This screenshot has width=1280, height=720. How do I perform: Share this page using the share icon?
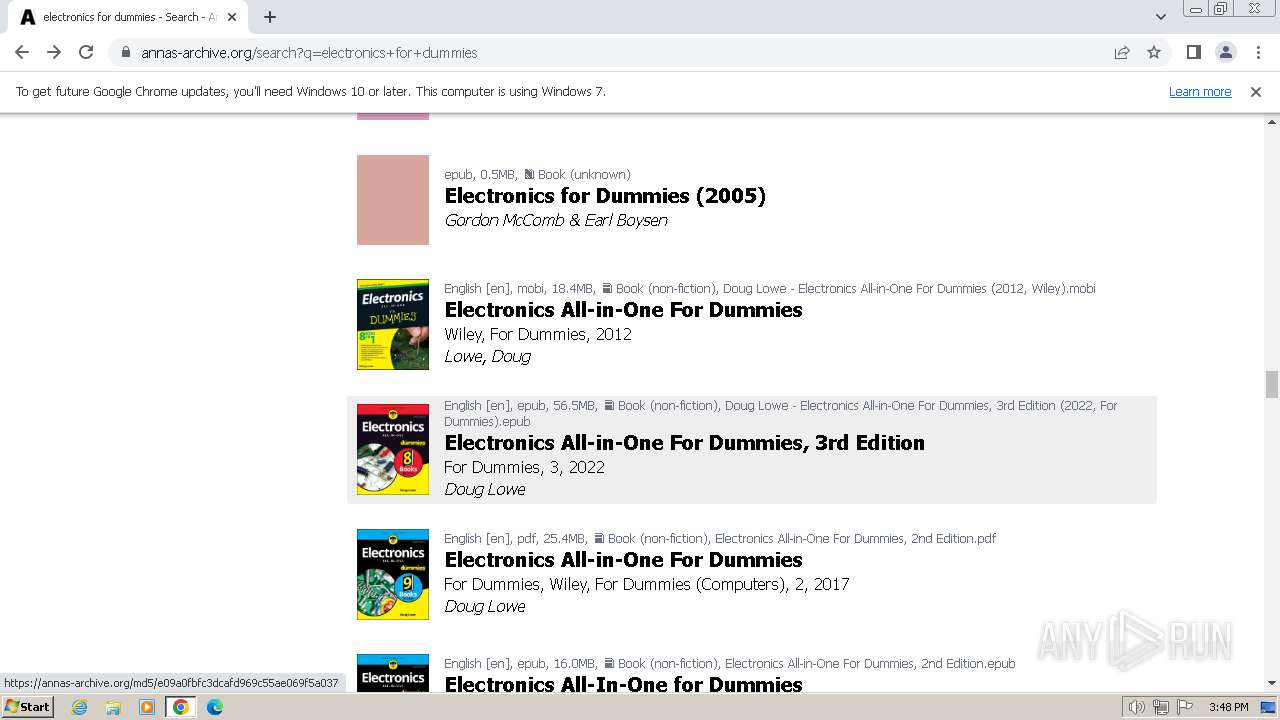(x=1122, y=52)
